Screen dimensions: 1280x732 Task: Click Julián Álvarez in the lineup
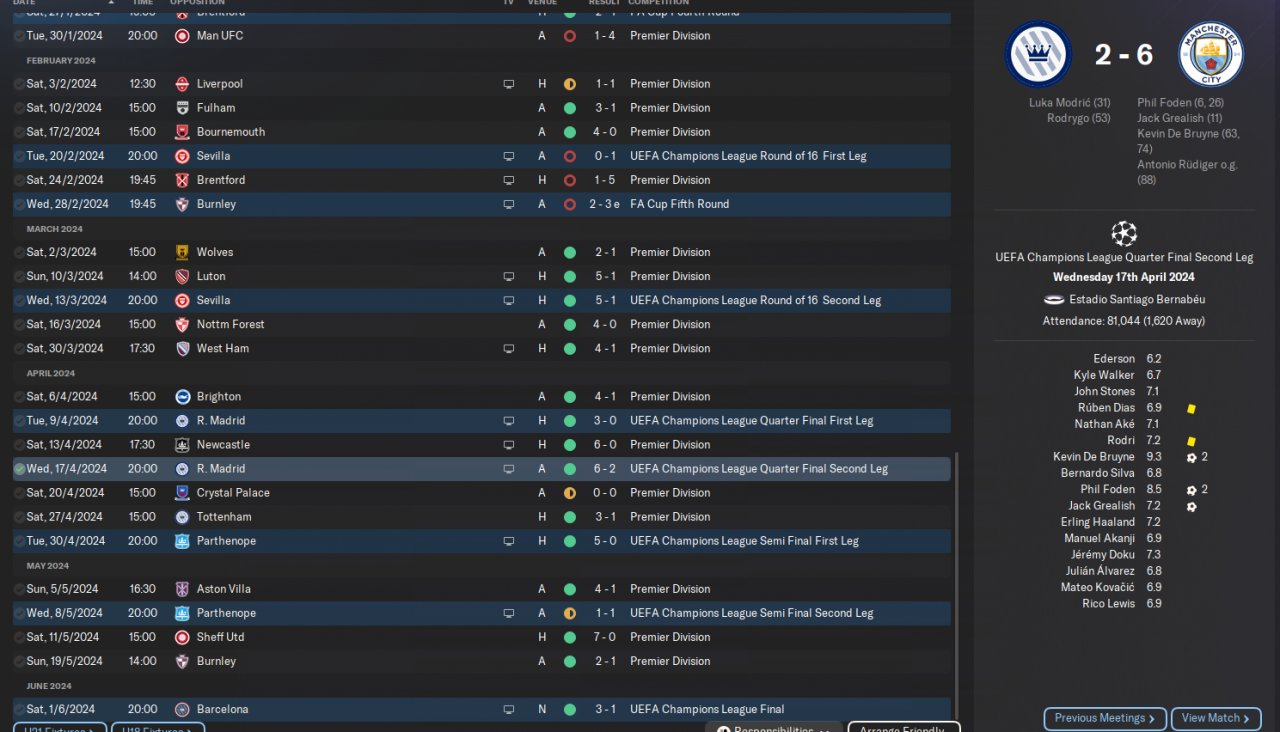pos(1099,571)
